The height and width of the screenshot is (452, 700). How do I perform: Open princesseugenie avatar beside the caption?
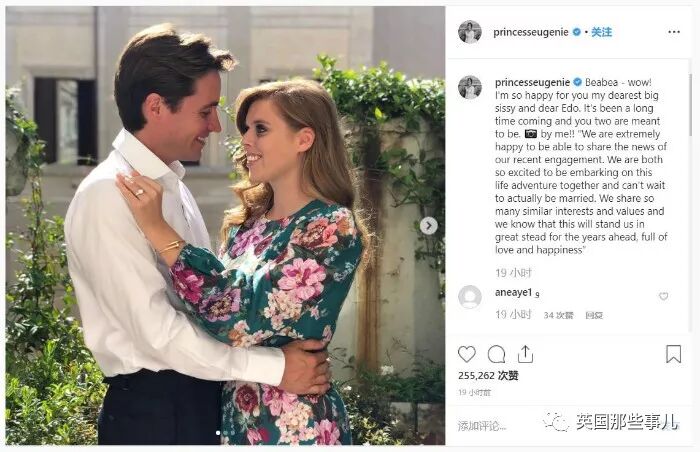470,87
